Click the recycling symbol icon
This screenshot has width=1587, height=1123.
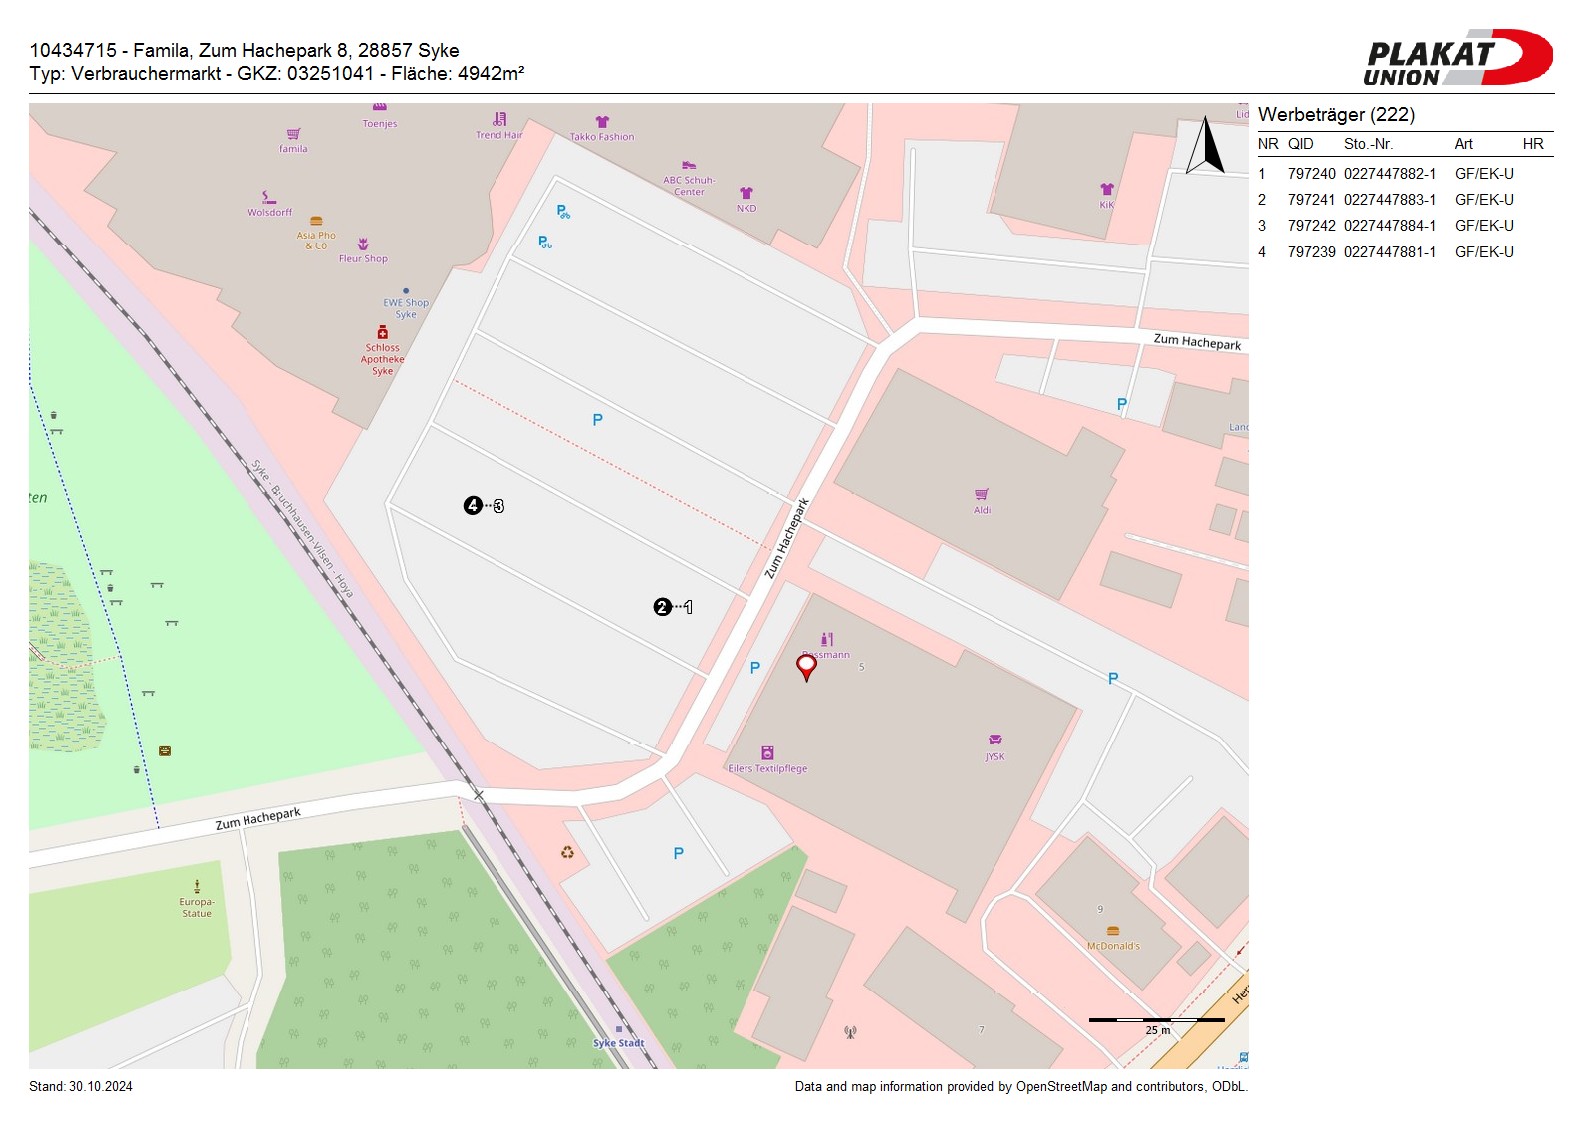tap(567, 852)
